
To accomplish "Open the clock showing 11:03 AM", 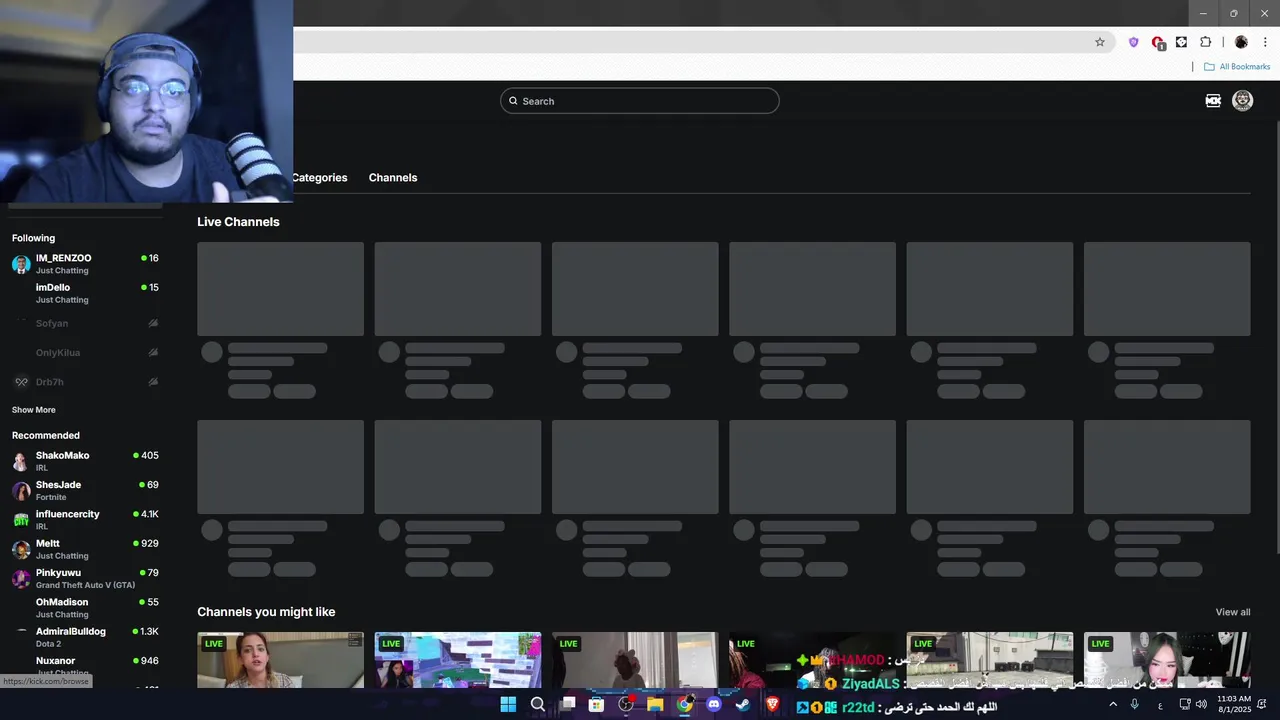I will pos(1235,704).
